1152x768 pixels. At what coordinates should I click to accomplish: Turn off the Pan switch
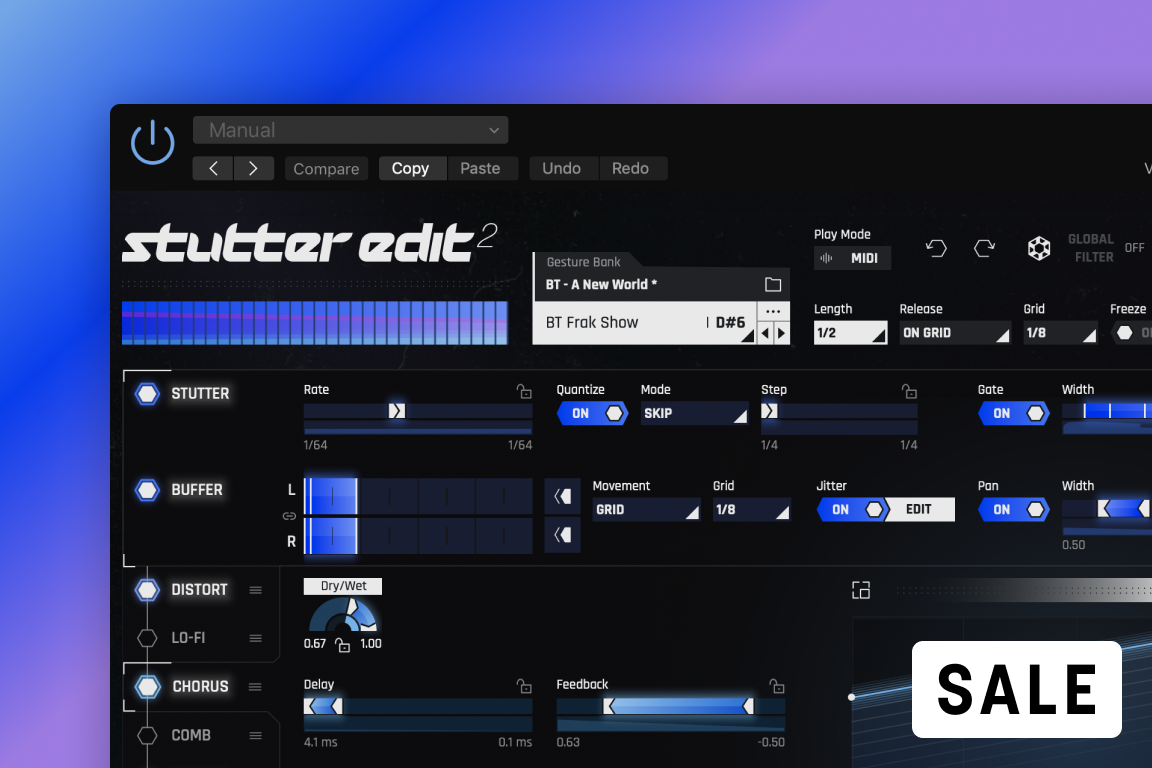coord(1014,509)
